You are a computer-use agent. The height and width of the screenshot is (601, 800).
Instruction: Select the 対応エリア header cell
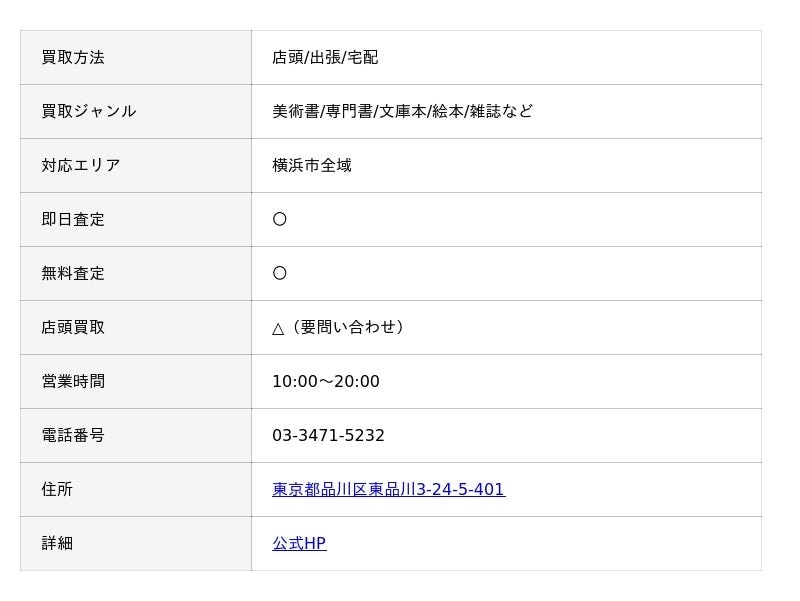(136, 166)
